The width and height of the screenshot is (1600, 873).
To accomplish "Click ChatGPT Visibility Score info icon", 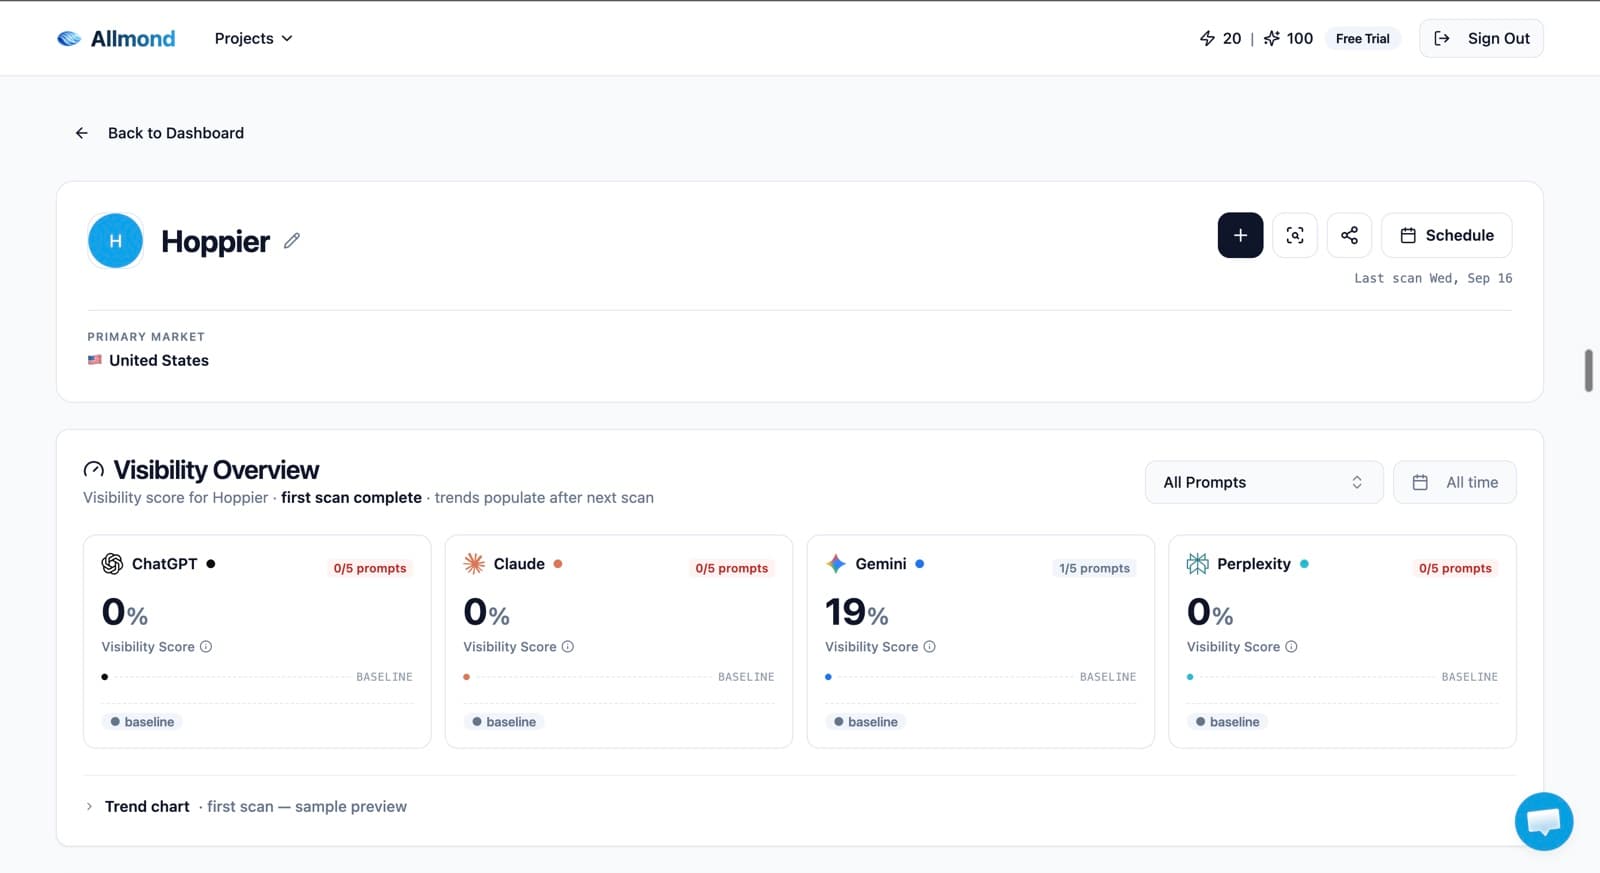I will (x=206, y=647).
